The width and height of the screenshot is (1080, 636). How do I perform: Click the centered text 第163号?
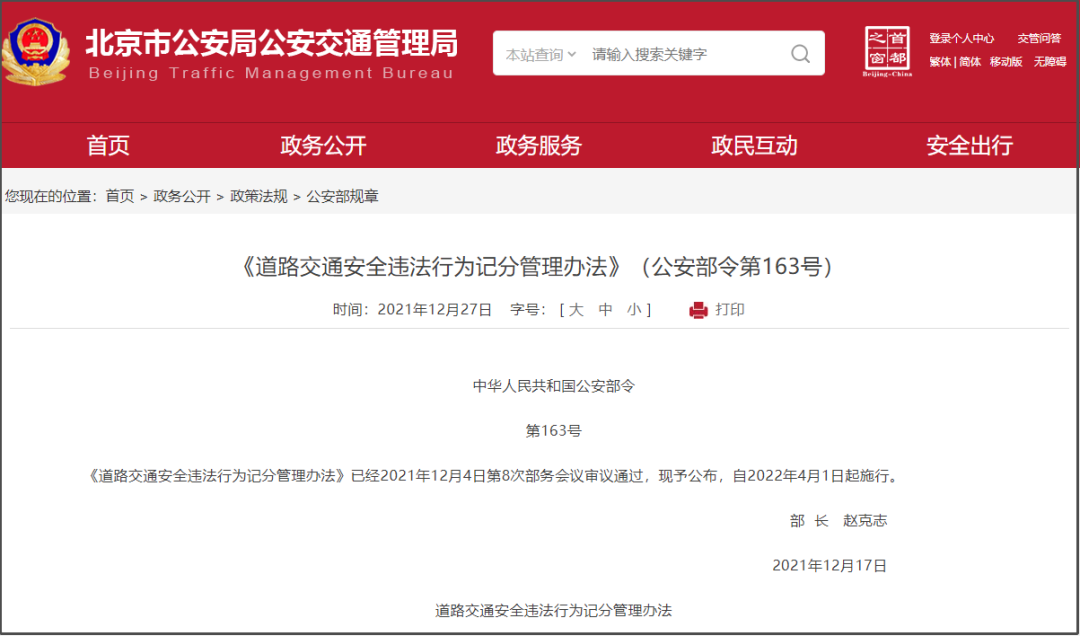click(554, 431)
